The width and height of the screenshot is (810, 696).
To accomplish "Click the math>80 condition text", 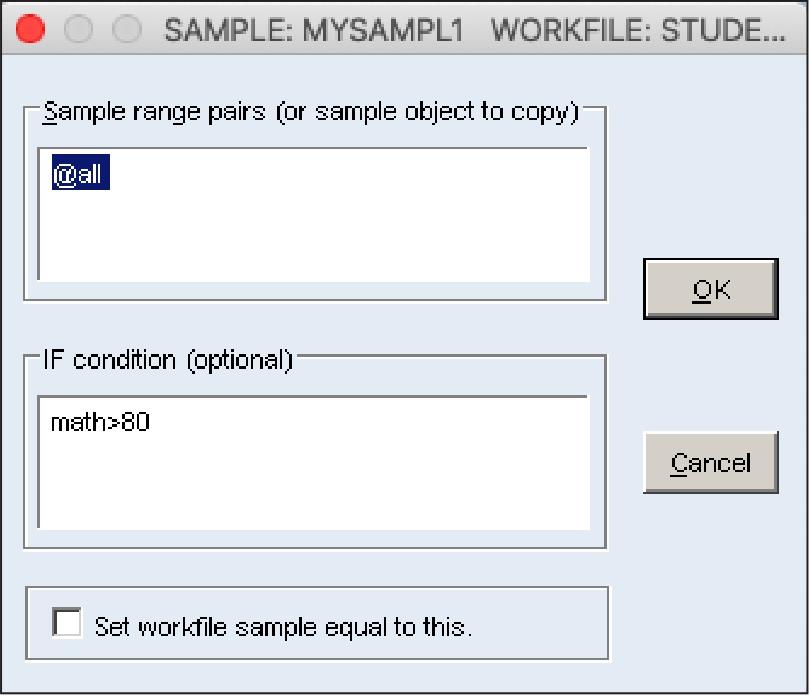I will tap(100, 423).
